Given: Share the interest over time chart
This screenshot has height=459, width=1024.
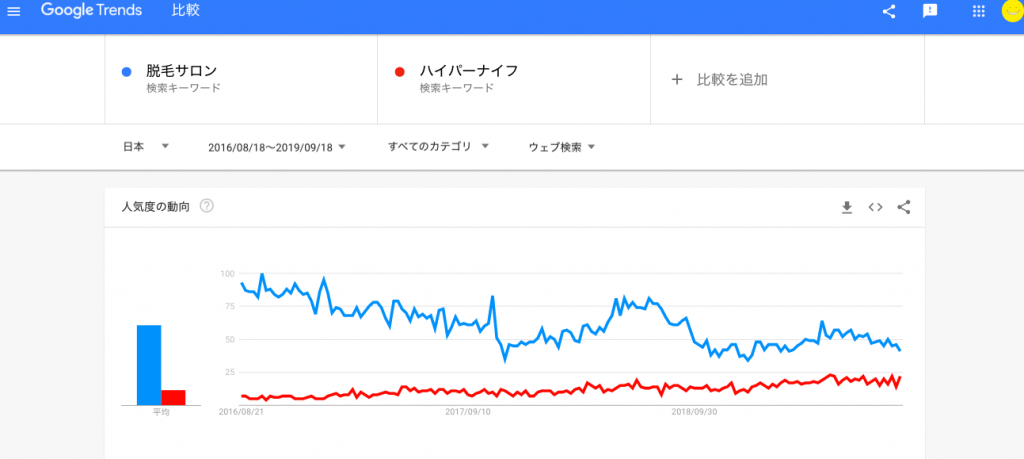Looking at the screenshot, I should tap(904, 208).
